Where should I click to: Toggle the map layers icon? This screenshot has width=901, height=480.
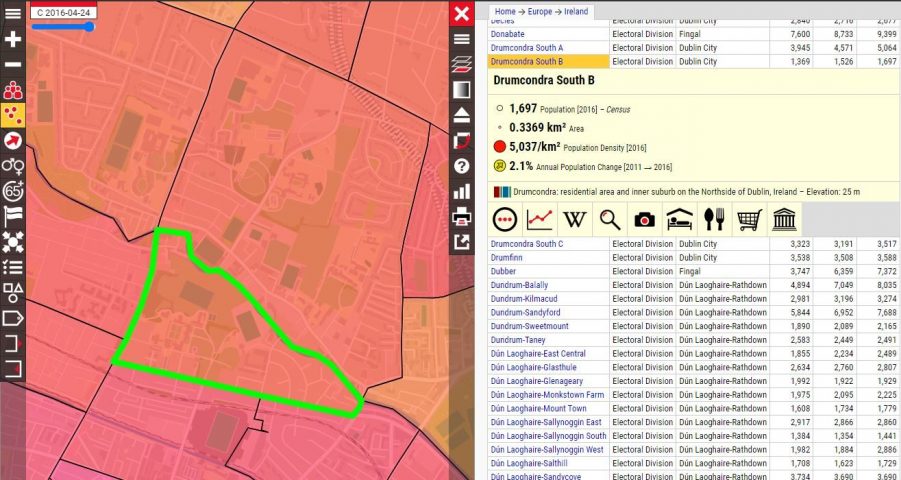pyautogui.click(x=461, y=64)
